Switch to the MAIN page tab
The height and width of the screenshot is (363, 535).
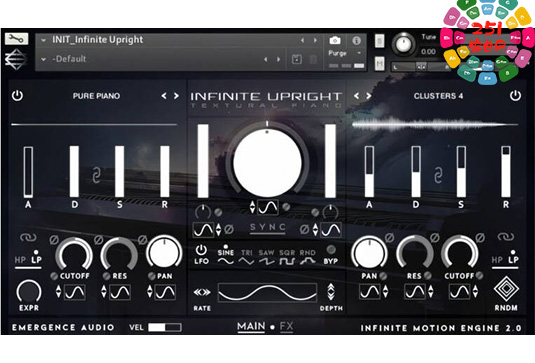251,327
